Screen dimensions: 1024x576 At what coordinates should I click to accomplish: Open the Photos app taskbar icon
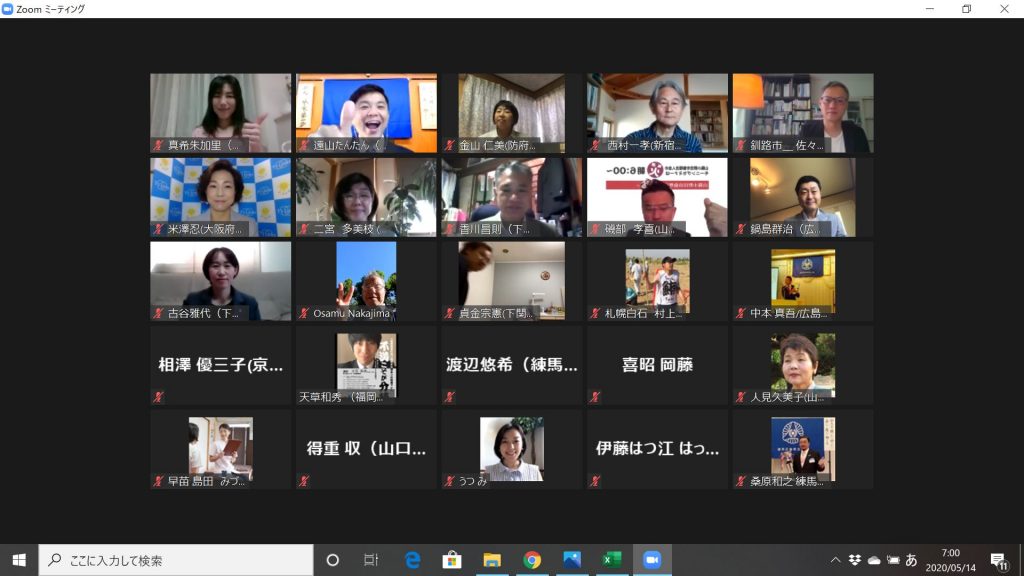572,560
